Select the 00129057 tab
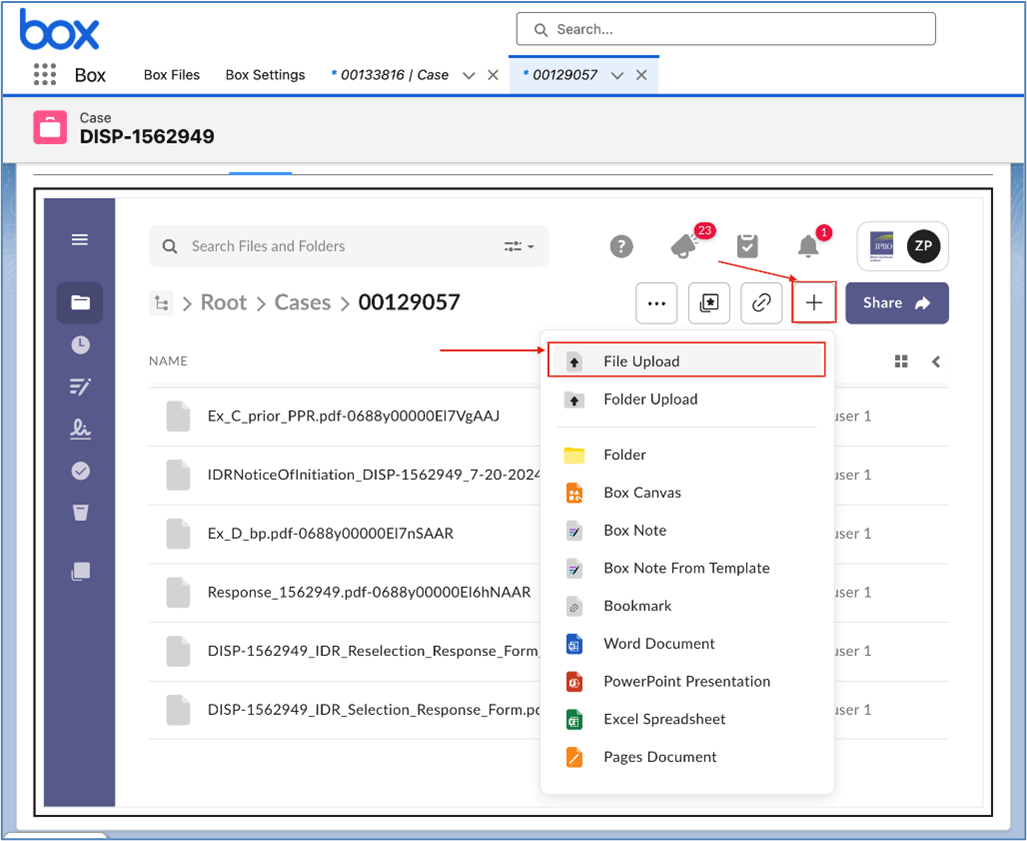The width and height of the screenshot is (1027, 841). 562,75
